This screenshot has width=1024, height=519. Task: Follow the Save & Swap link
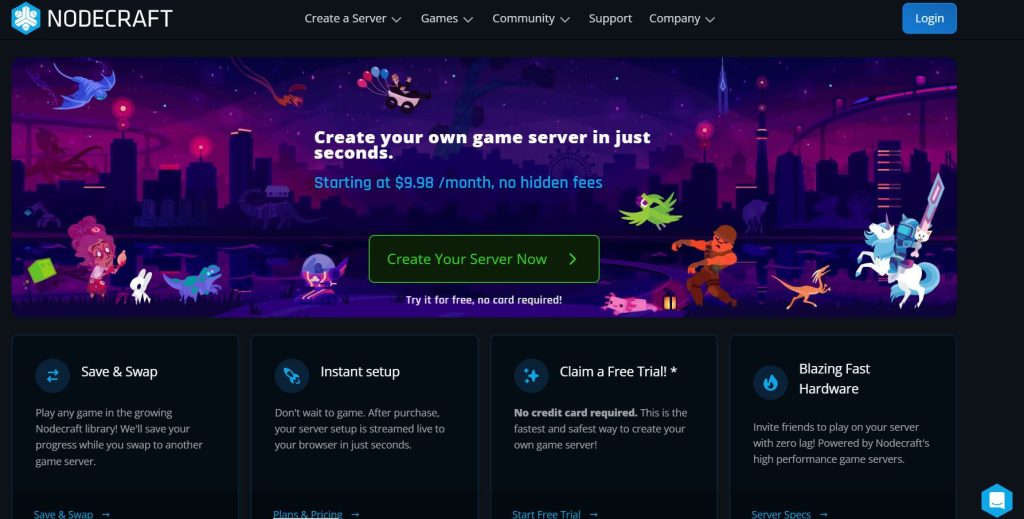click(x=63, y=514)
